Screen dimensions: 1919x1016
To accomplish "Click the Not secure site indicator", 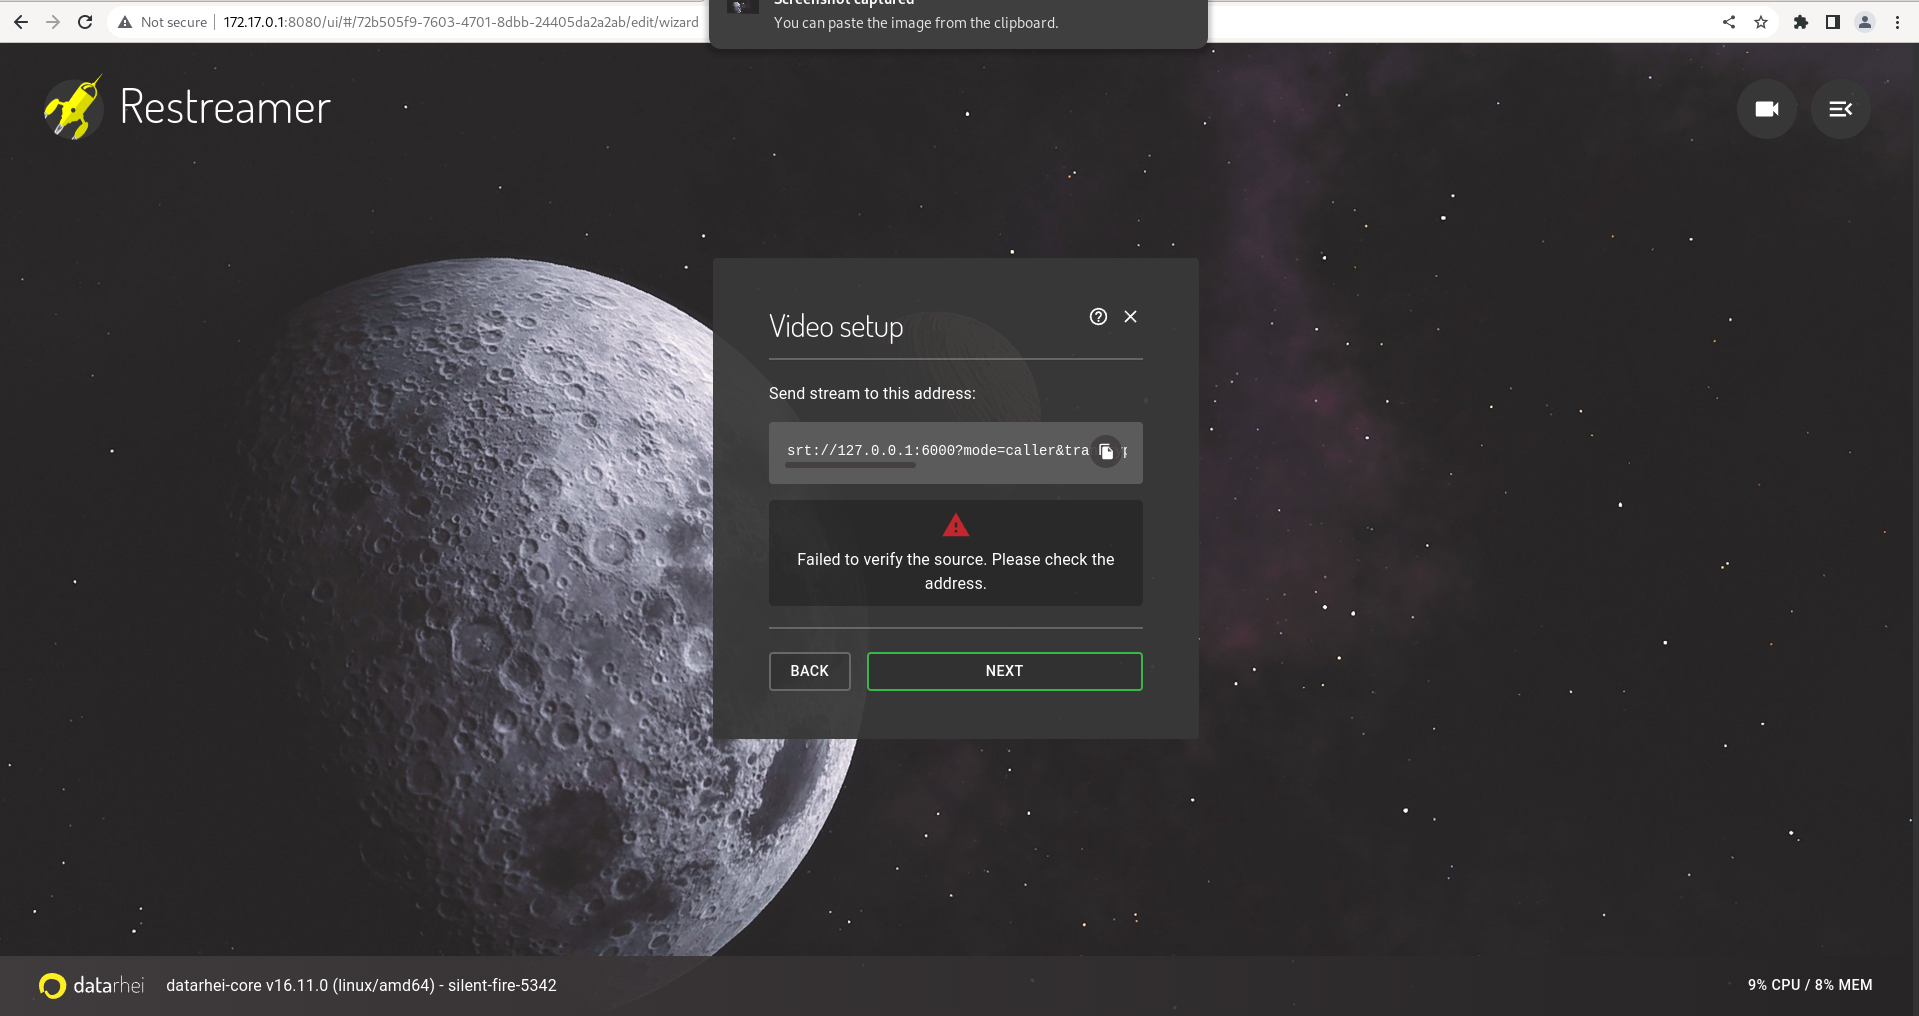I will click(162, 21).
